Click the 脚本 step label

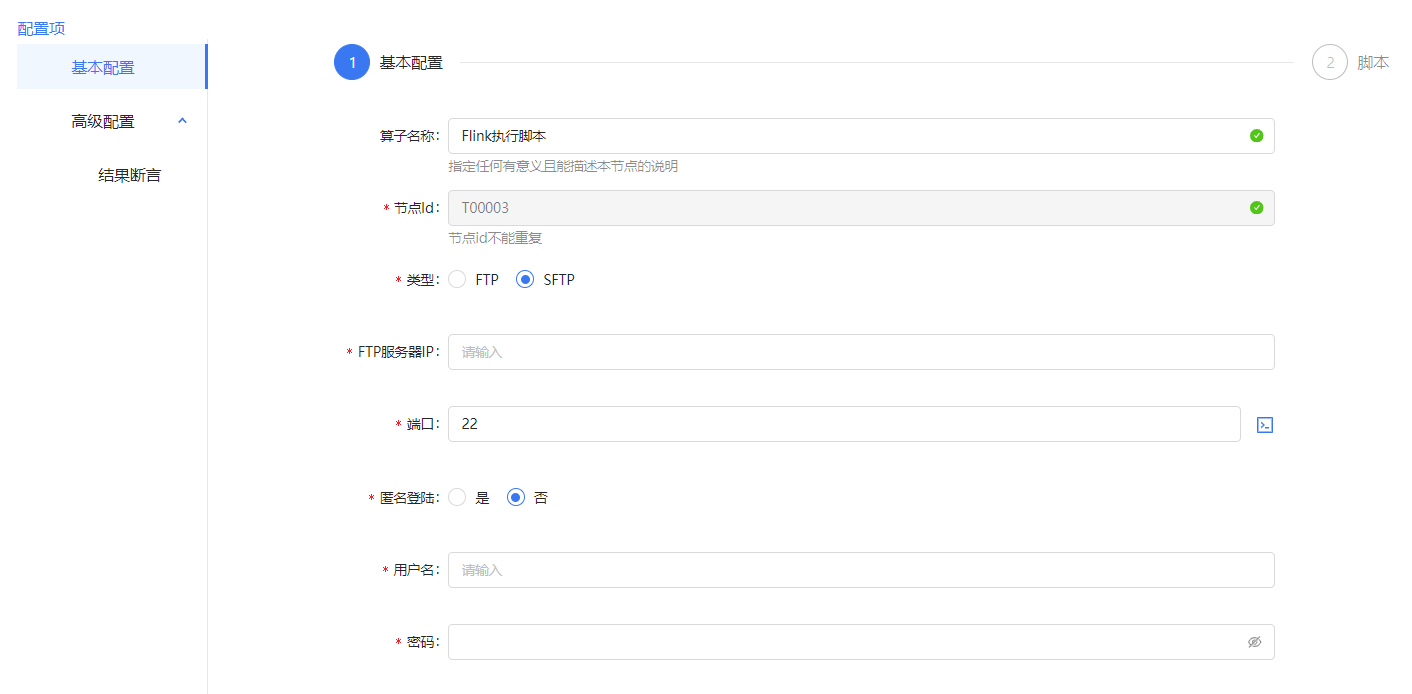point(1373,62)
